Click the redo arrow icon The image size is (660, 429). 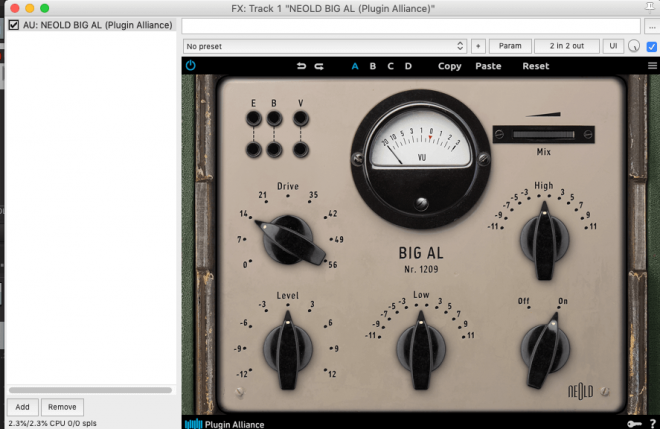point(319,66)
